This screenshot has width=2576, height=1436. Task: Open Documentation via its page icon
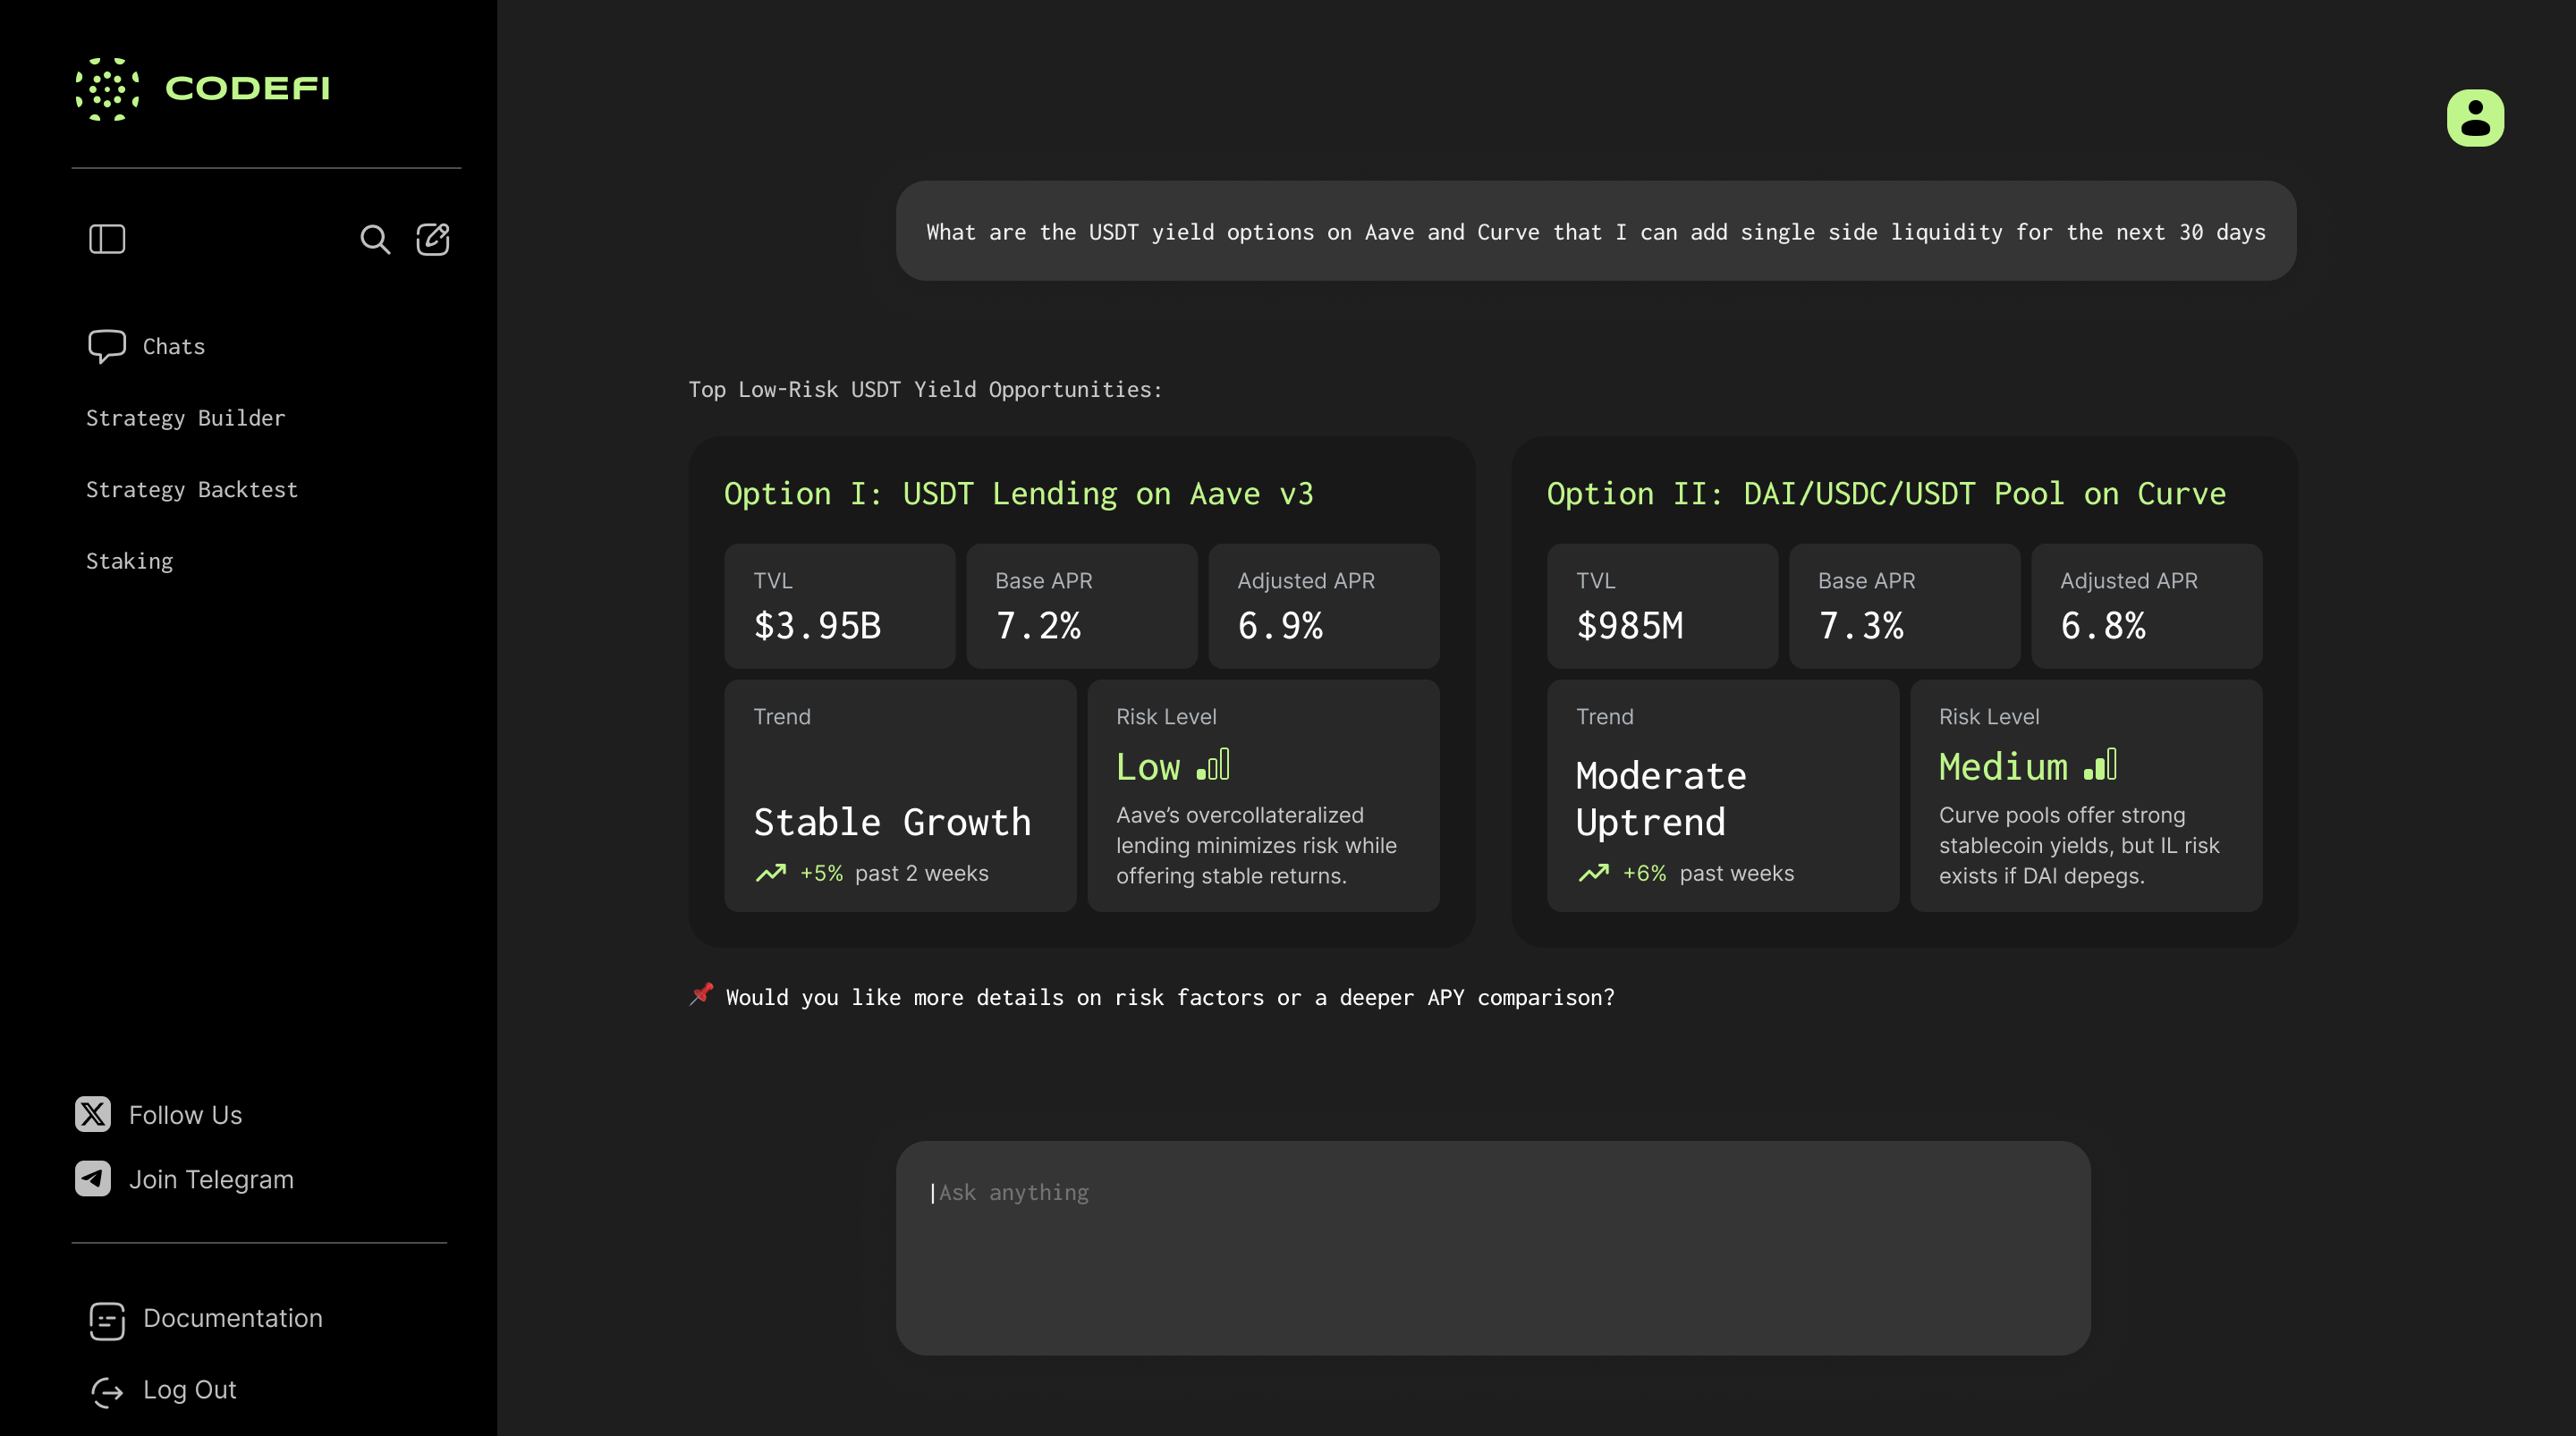click(107, 1320)
